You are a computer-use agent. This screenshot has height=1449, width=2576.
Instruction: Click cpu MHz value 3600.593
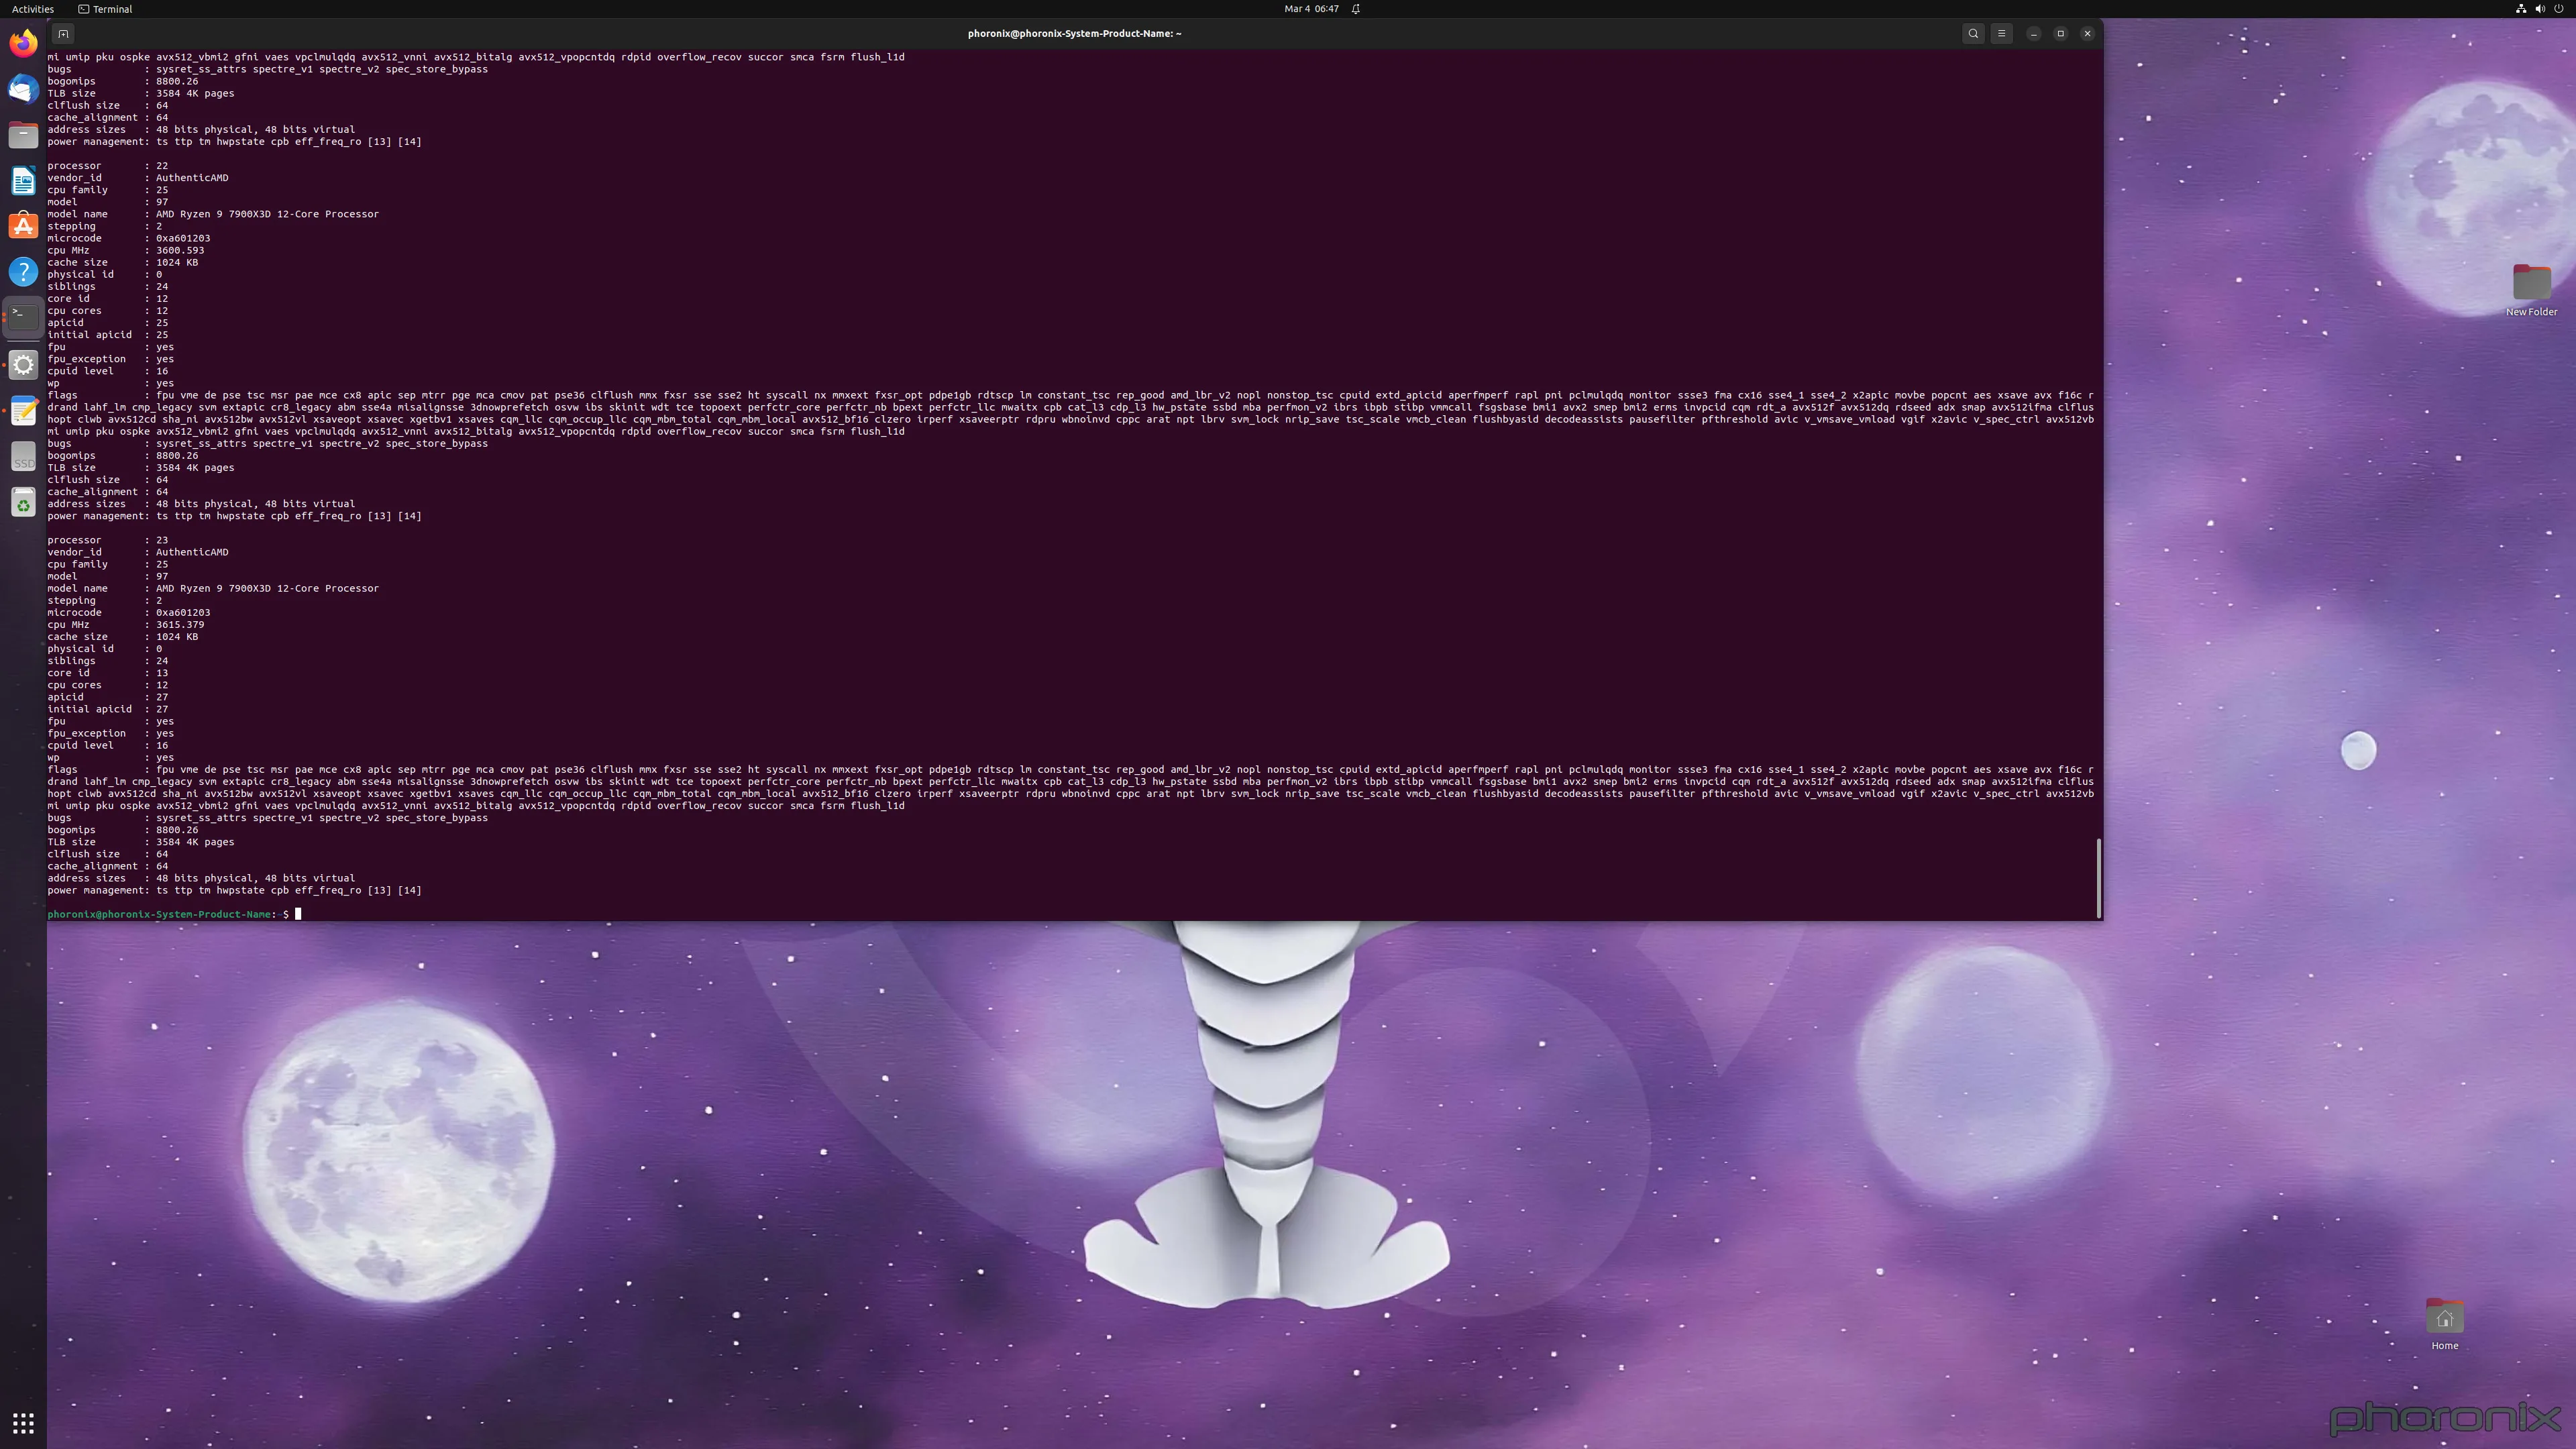pos(180,250)
